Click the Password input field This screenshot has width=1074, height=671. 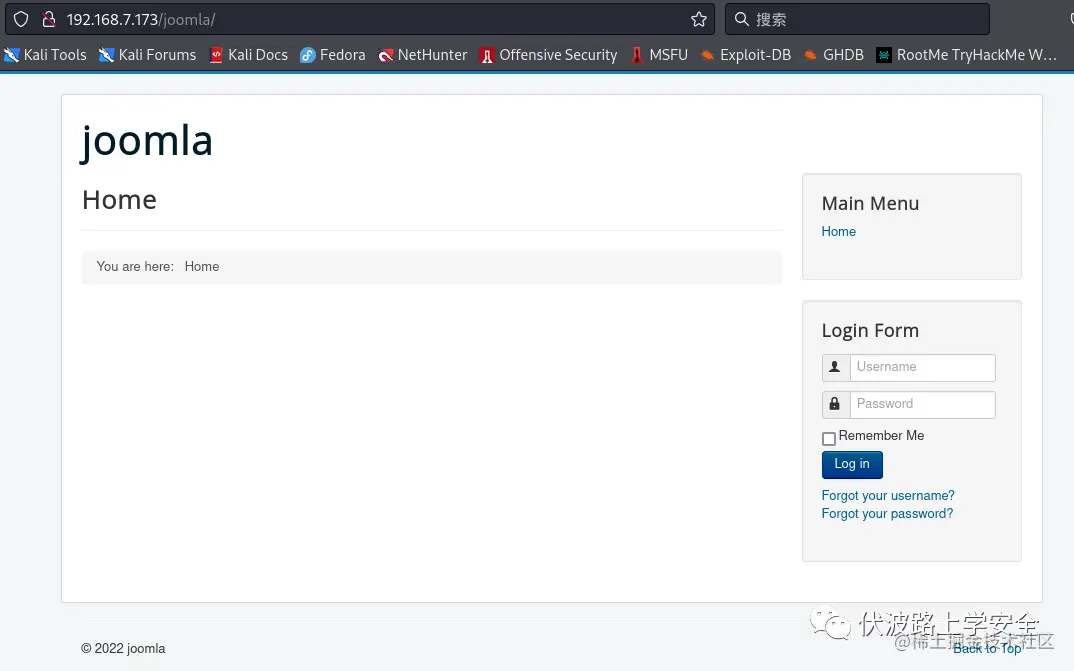click(x=923, y=405)
